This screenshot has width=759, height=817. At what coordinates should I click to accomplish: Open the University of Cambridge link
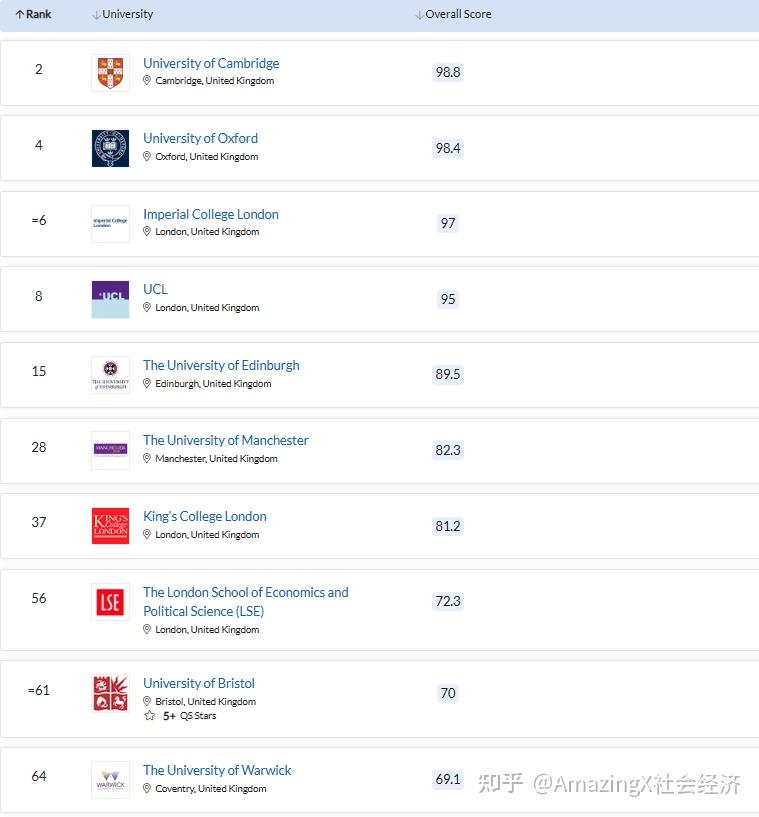211,63
